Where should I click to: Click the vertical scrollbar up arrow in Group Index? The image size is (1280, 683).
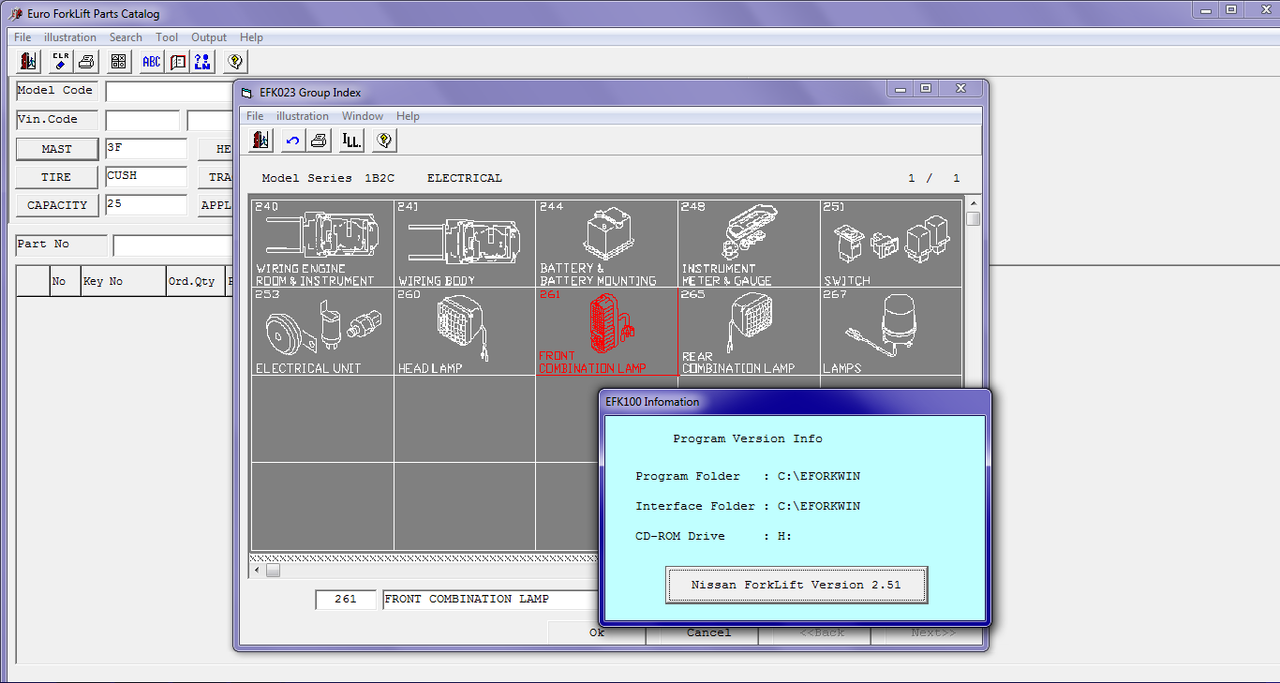(973, 203)
